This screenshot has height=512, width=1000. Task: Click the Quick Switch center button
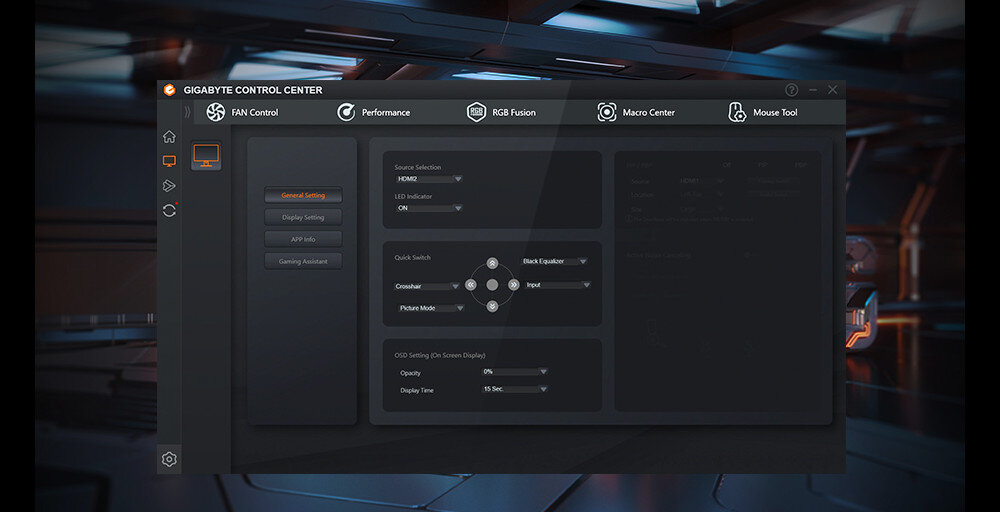(492, 285)
